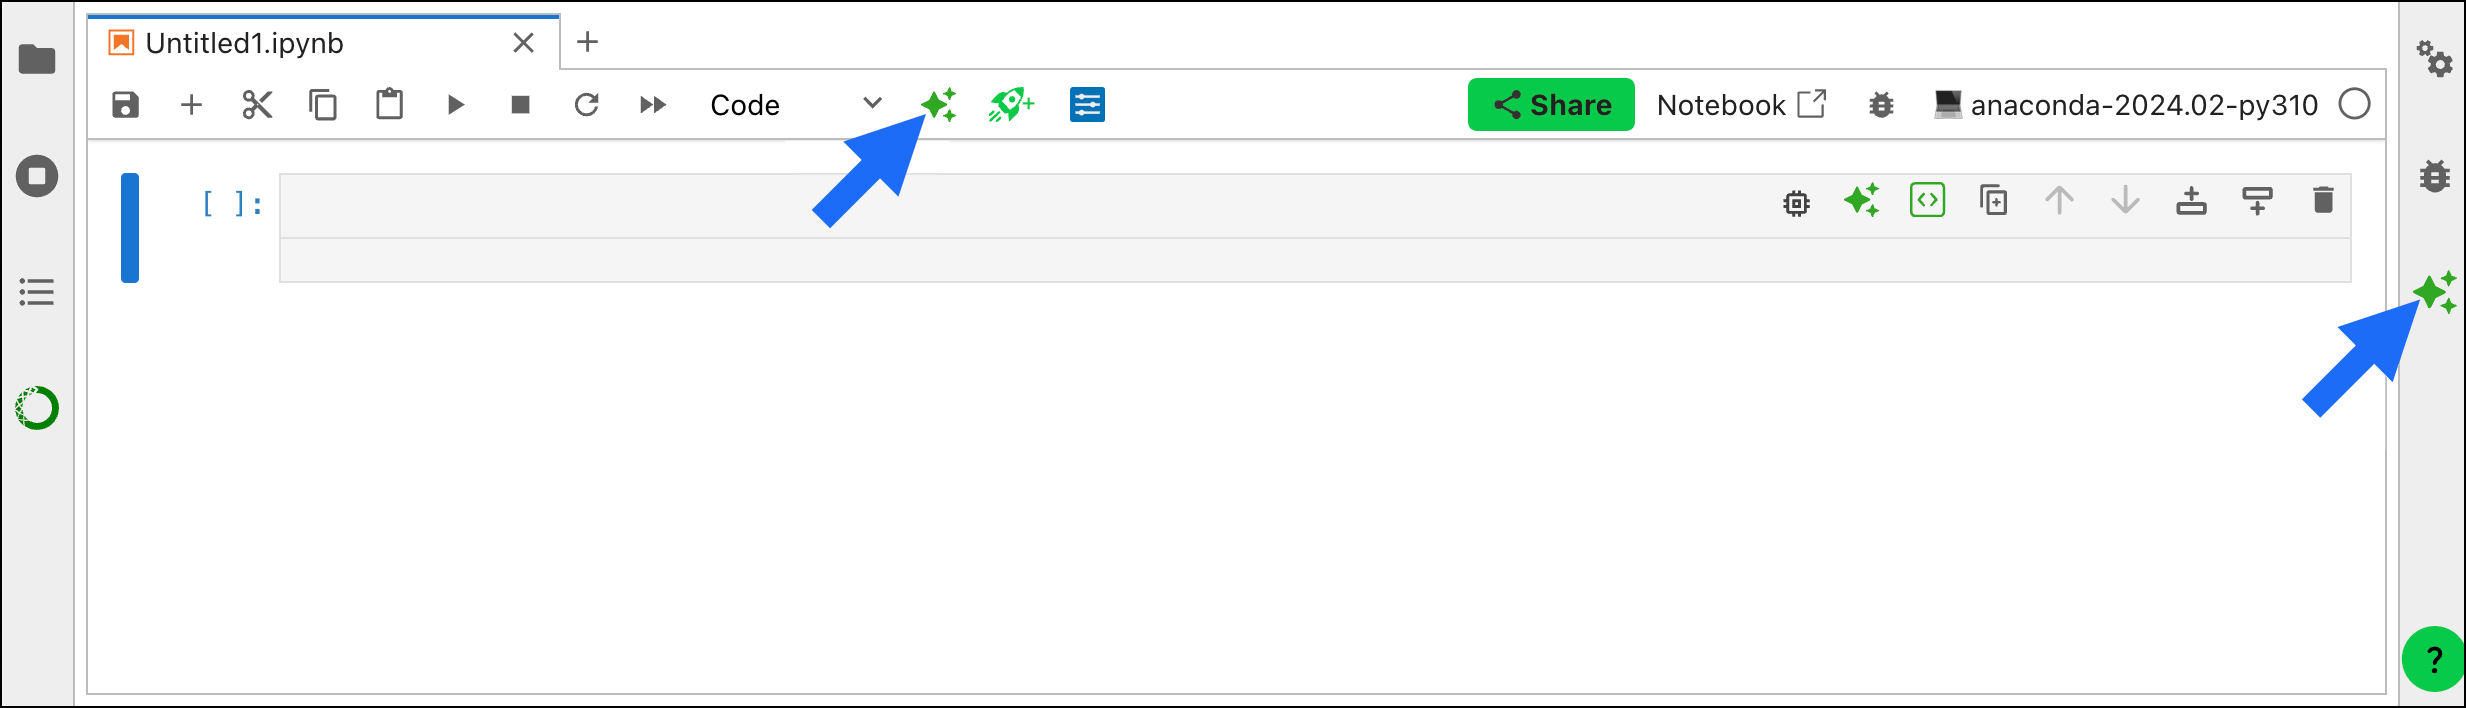Click the kernel status circle indicator
The width and height of the screenshot is (2466, 708).
click(2355, 104)
